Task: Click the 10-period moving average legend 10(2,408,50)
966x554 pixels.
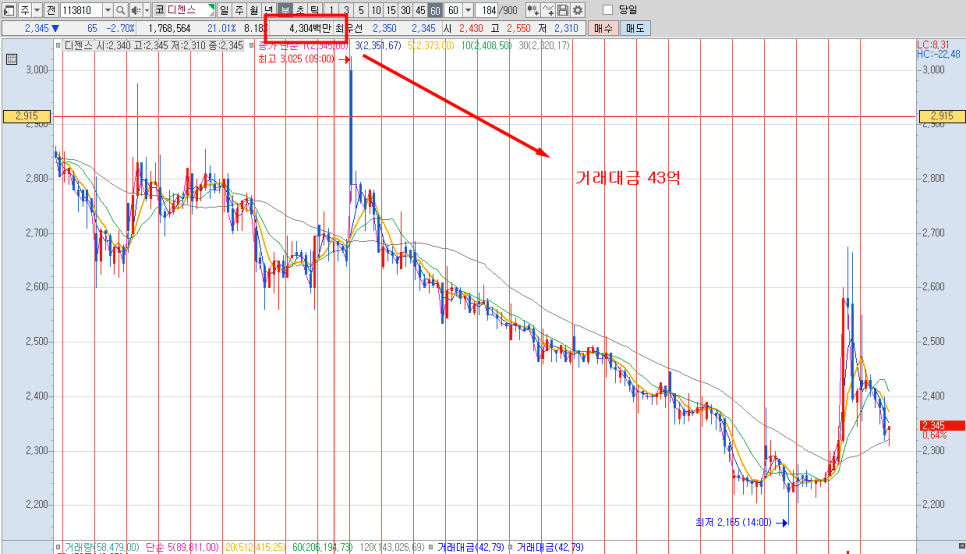Action: click(485, 46)
